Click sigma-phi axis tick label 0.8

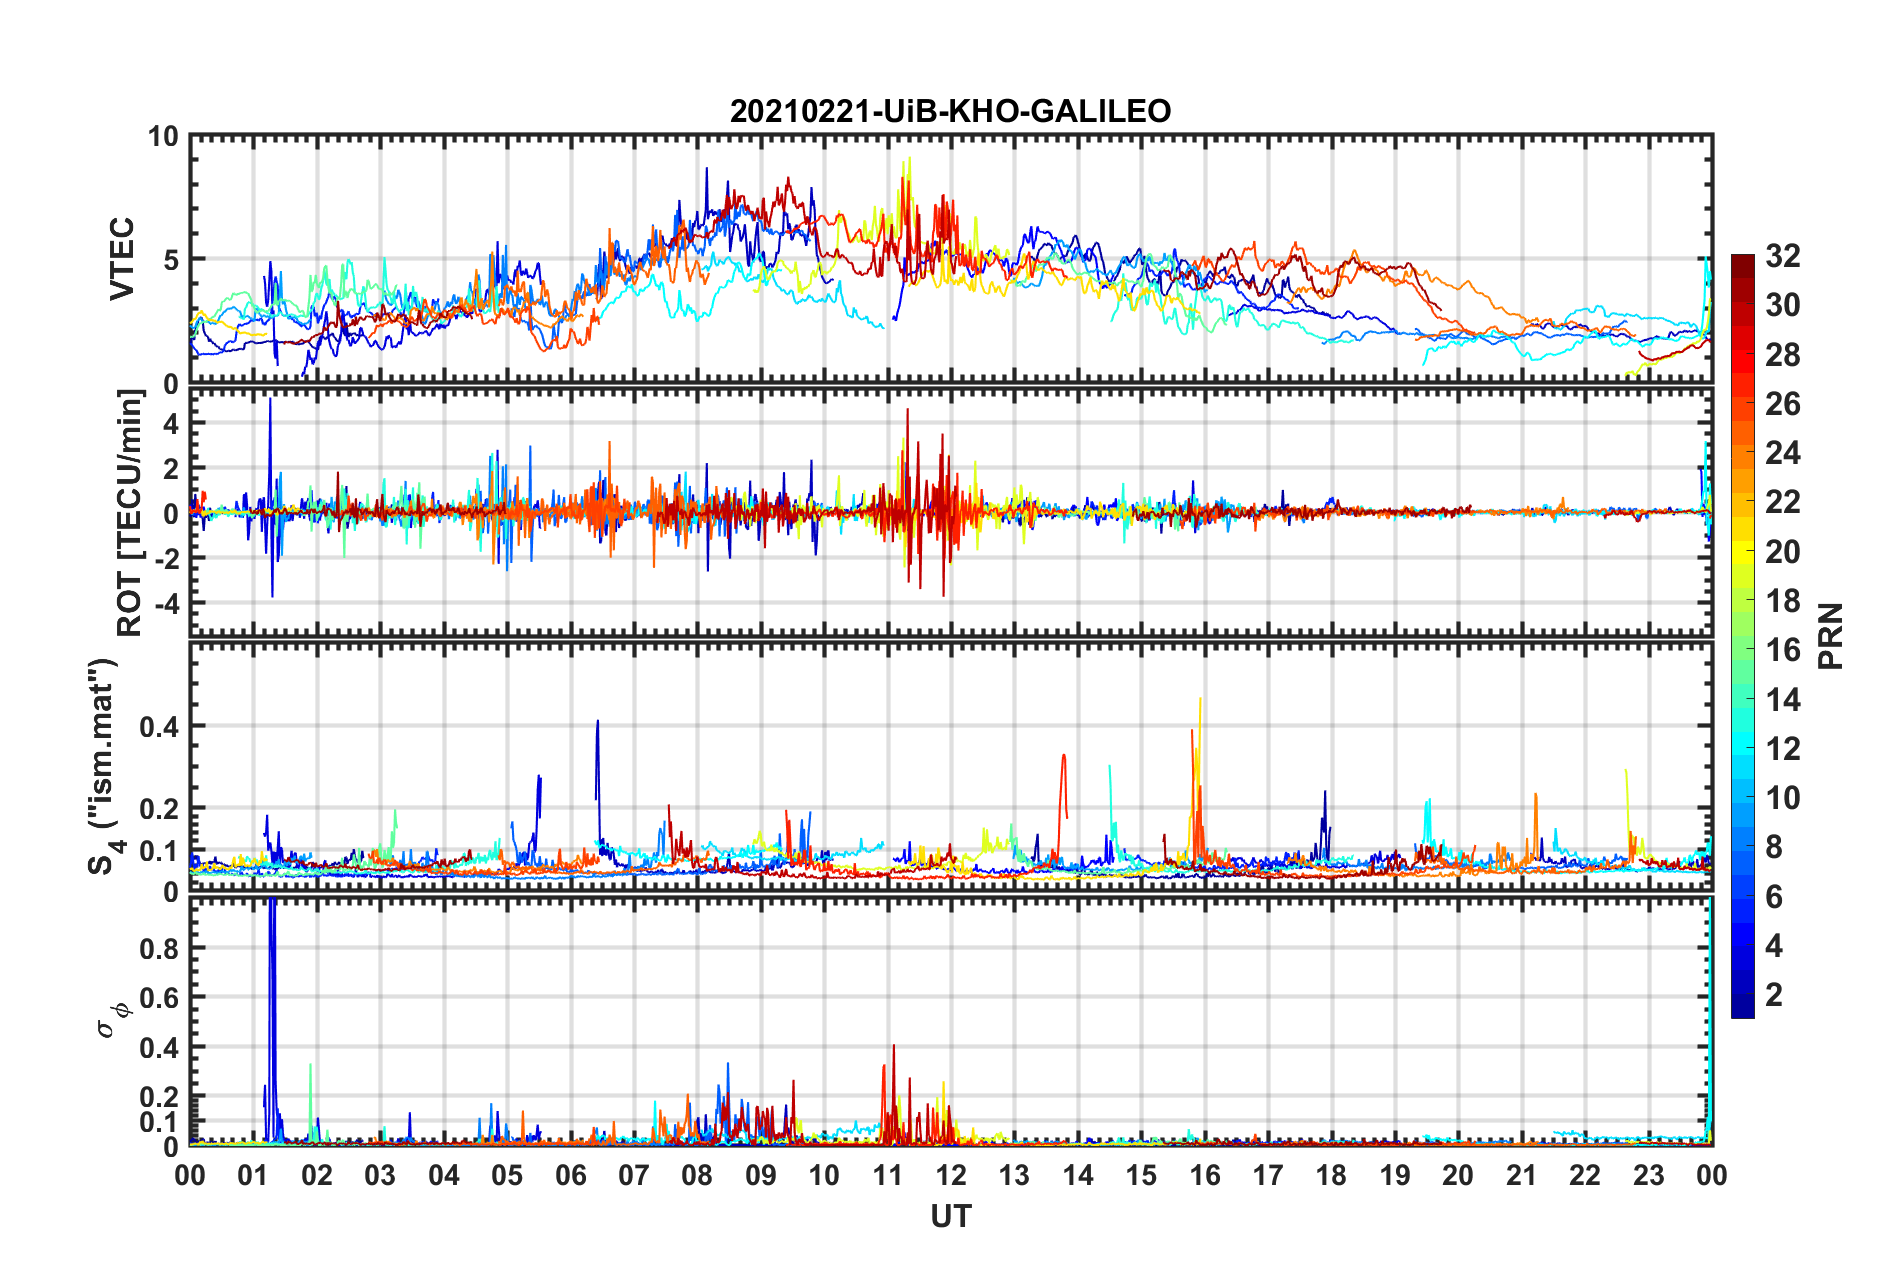(x=160, y=948)
